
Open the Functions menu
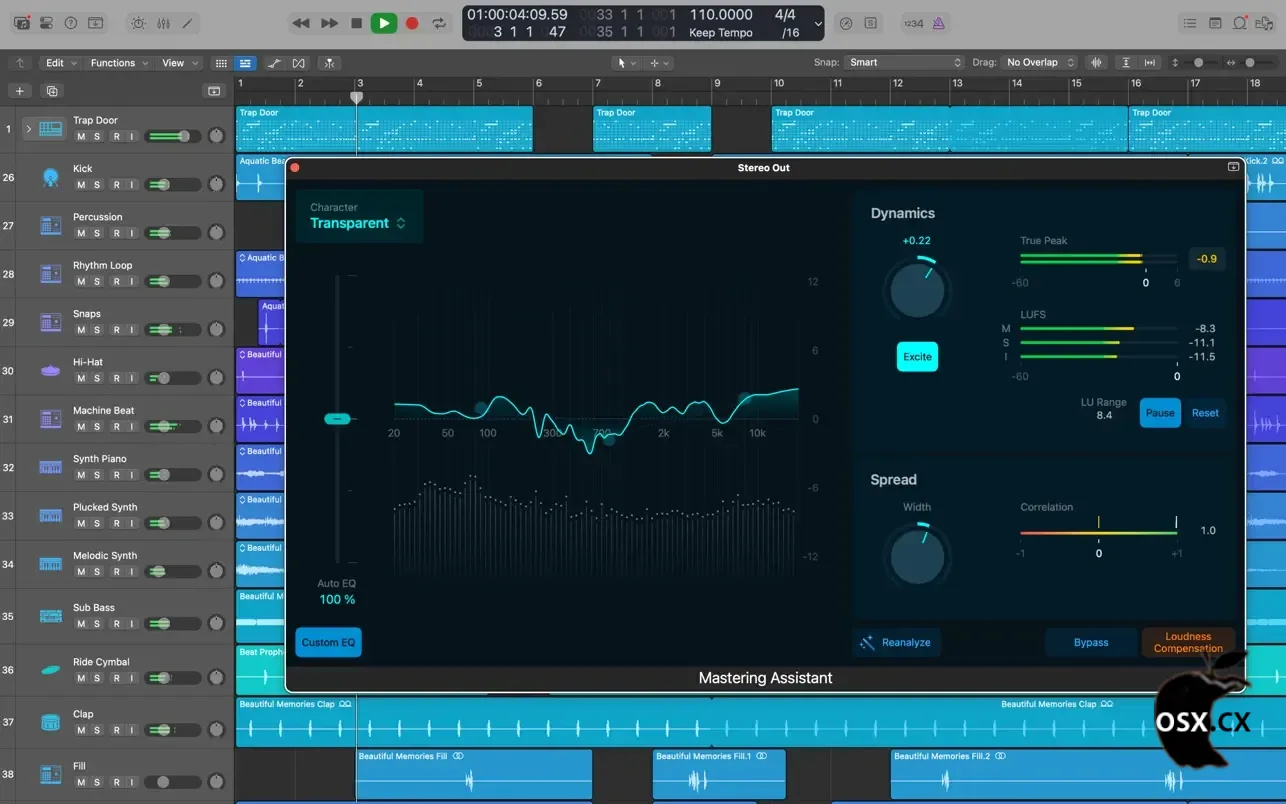coord(118,63)
